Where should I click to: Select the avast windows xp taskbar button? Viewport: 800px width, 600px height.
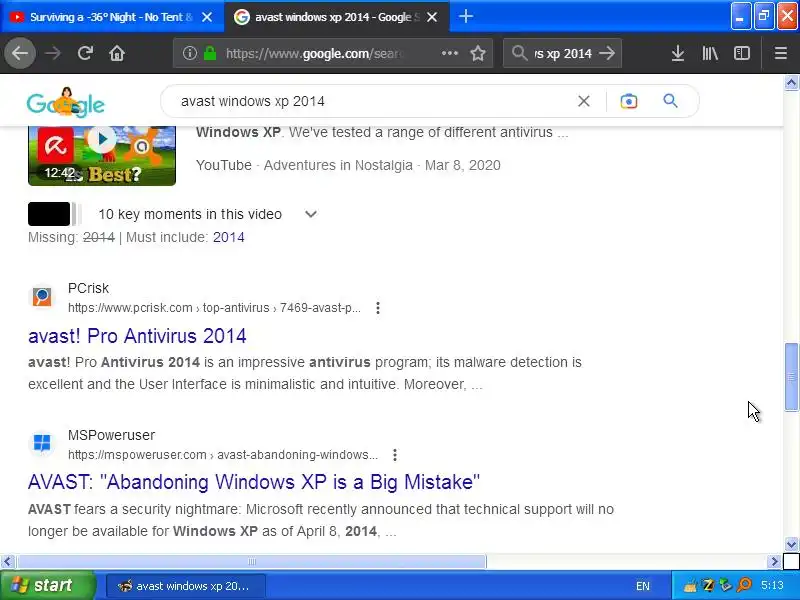tap(186, 586)
